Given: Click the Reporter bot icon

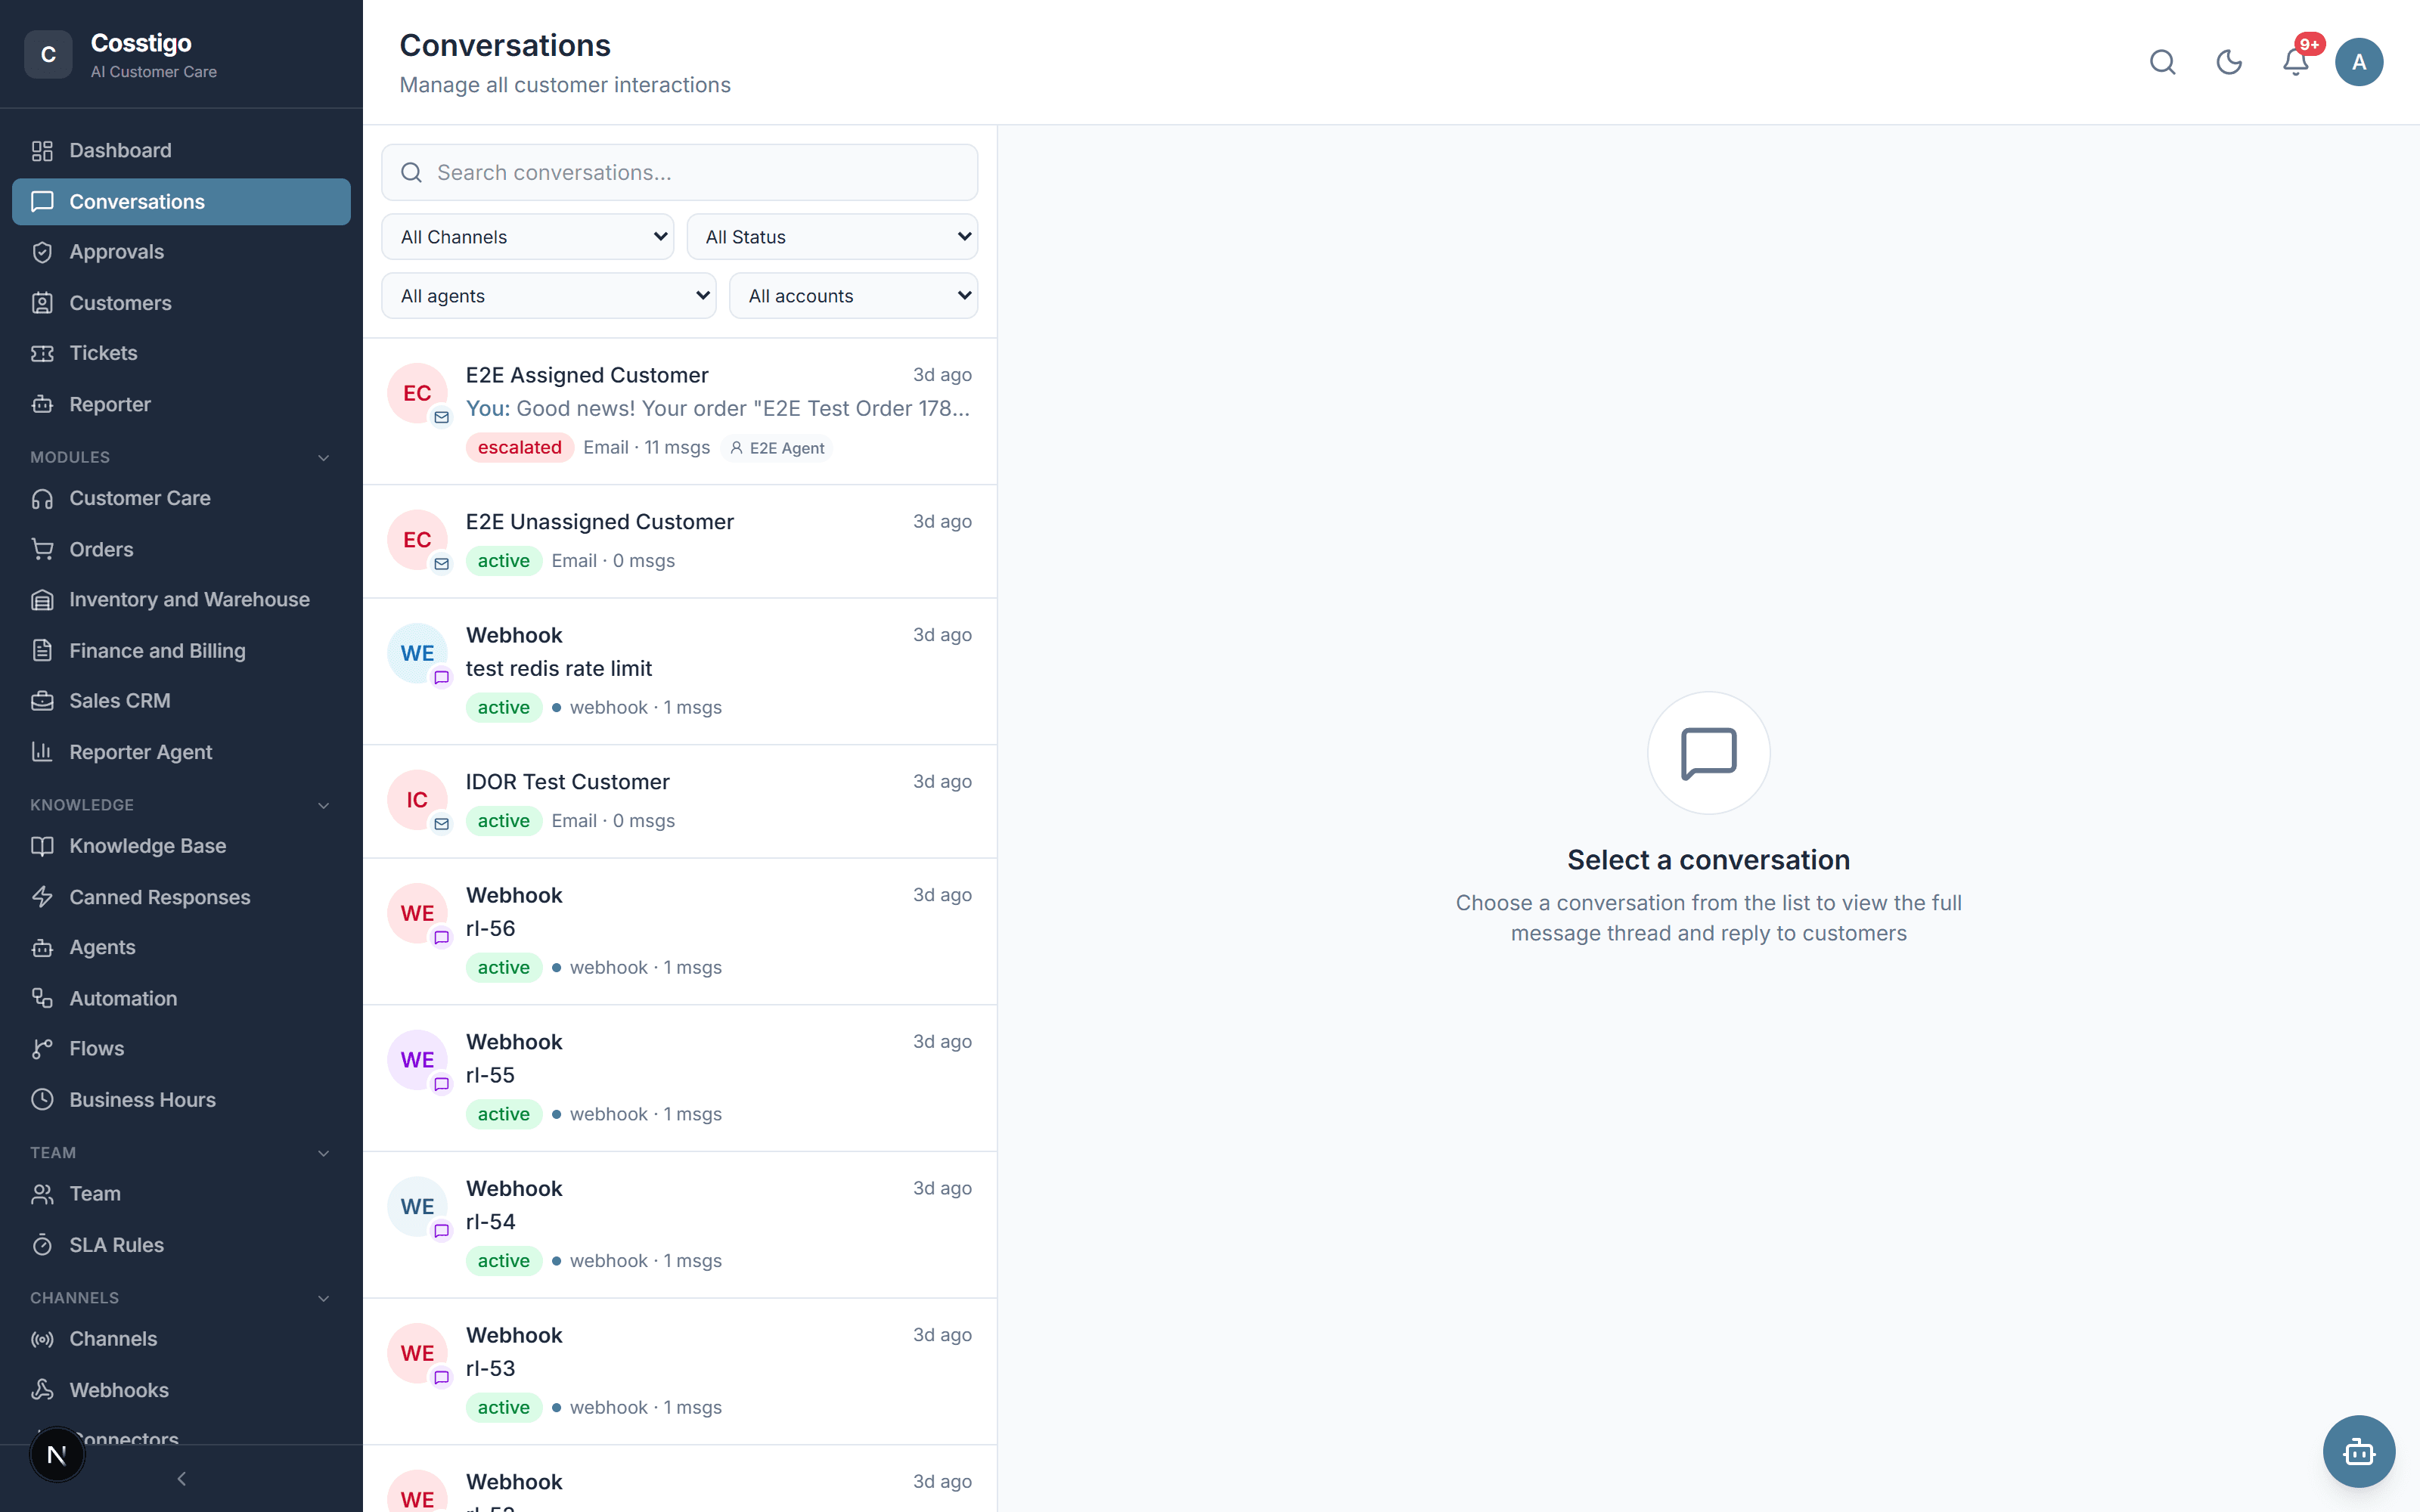Looking at the screenshot, I should [42, 404].
